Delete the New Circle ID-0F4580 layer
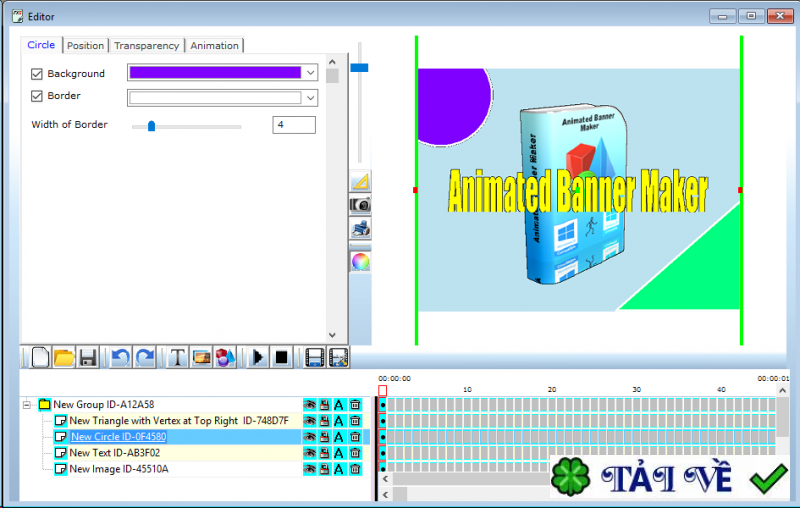 (x=355, y=437)
